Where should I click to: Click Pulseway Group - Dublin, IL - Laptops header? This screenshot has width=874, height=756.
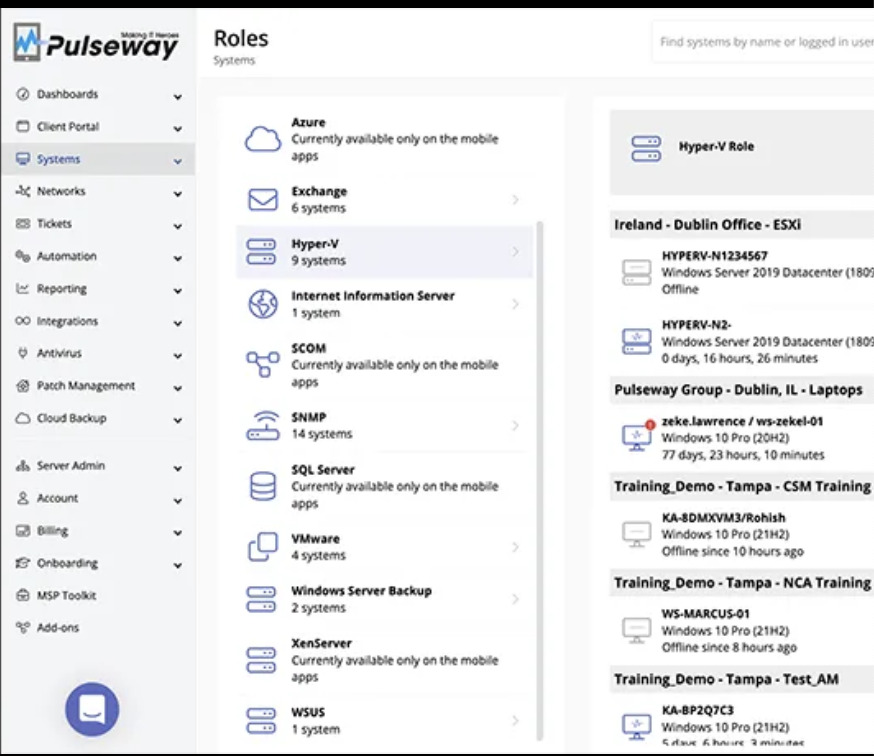pyautogui.click(x=742, y=390)
